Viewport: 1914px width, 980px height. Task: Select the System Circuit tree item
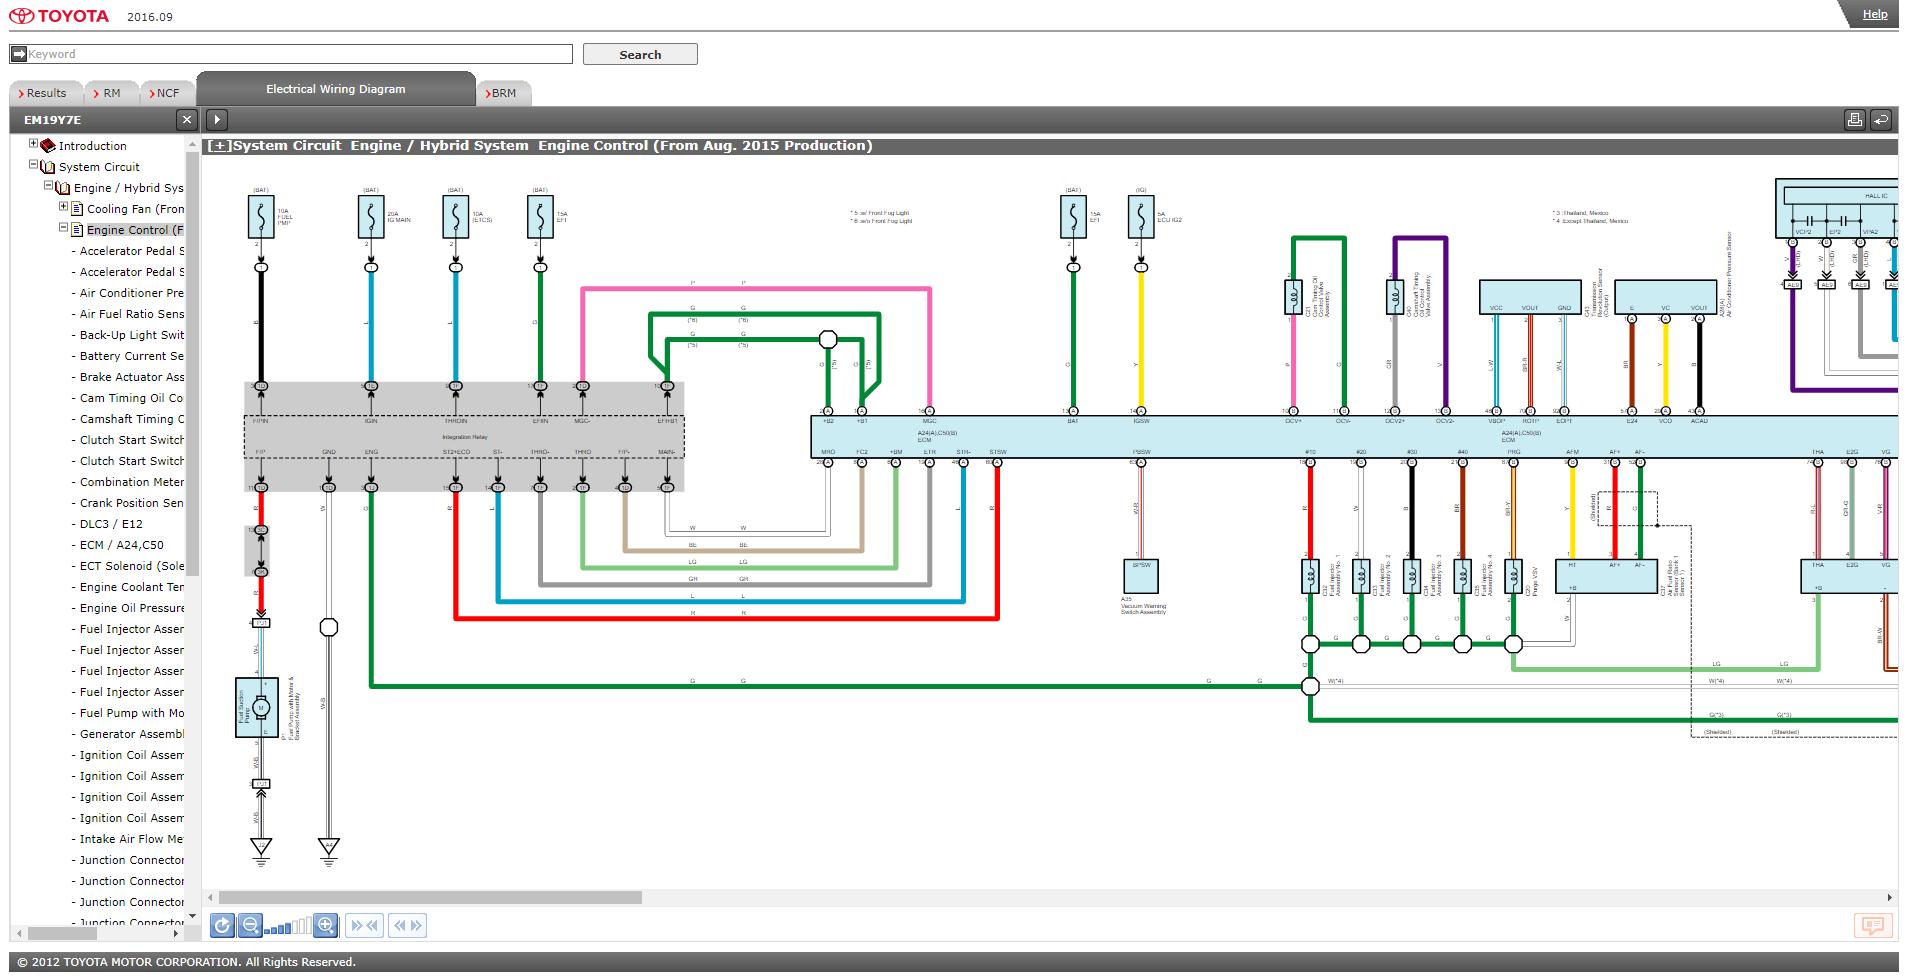pyautogui.click(x=99, y=167)
